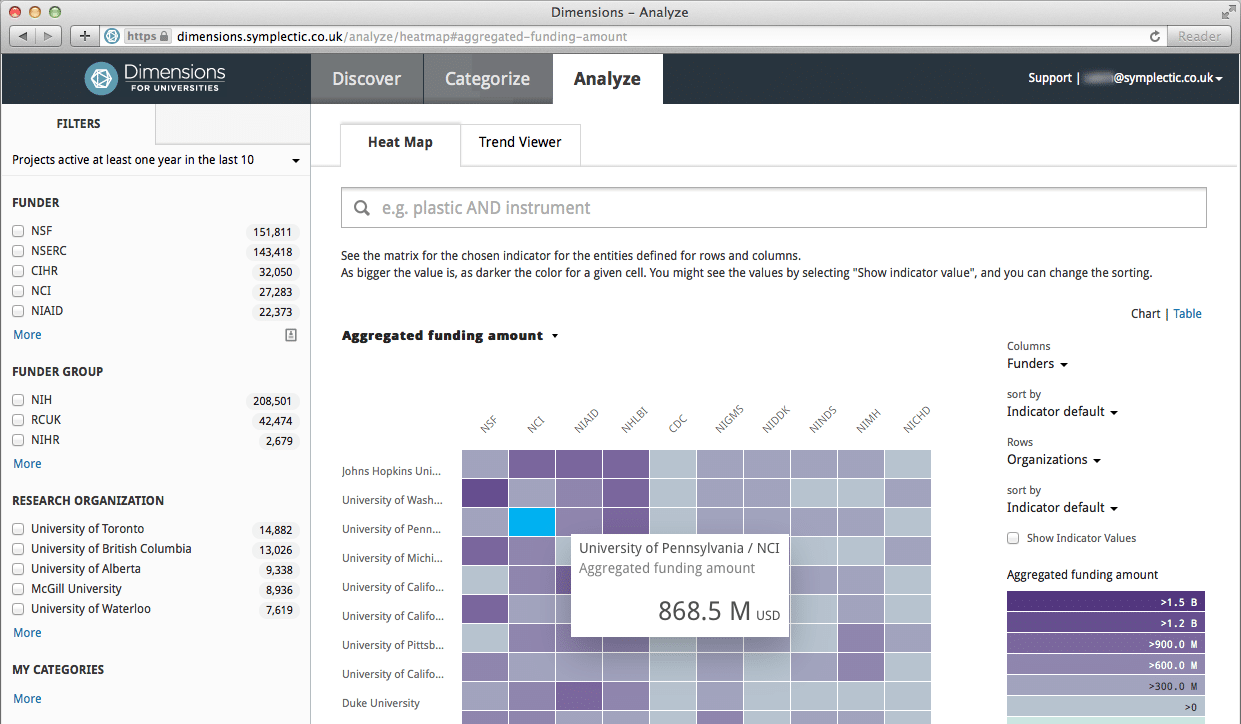Viewport: 1241px width, 724px height.
Task: Select the Heat Map tab
Action: point(400,143)
